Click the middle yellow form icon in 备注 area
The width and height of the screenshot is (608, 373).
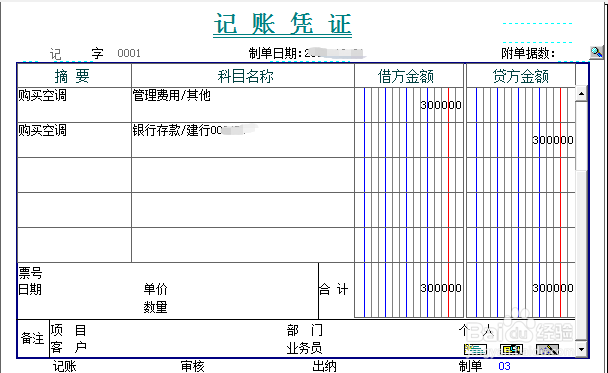pyautogui.click(x=511, y=349)
